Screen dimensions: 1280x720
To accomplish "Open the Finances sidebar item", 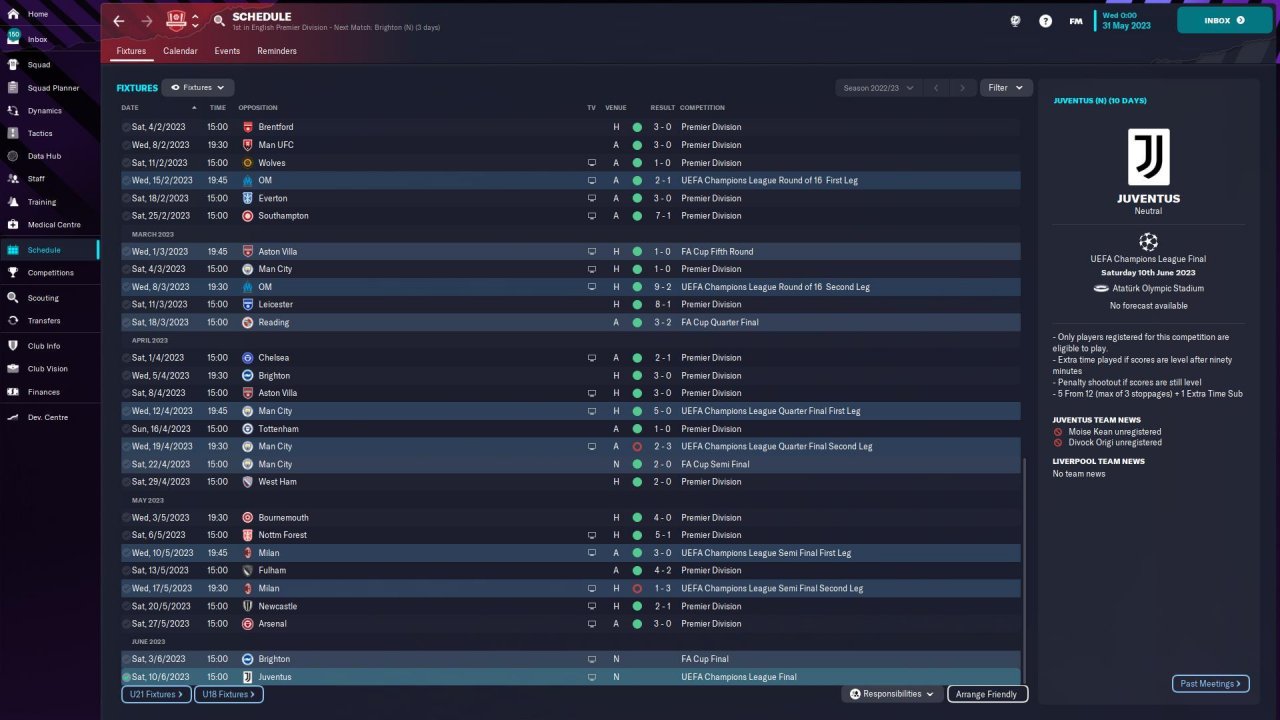I will pos(44,392).
